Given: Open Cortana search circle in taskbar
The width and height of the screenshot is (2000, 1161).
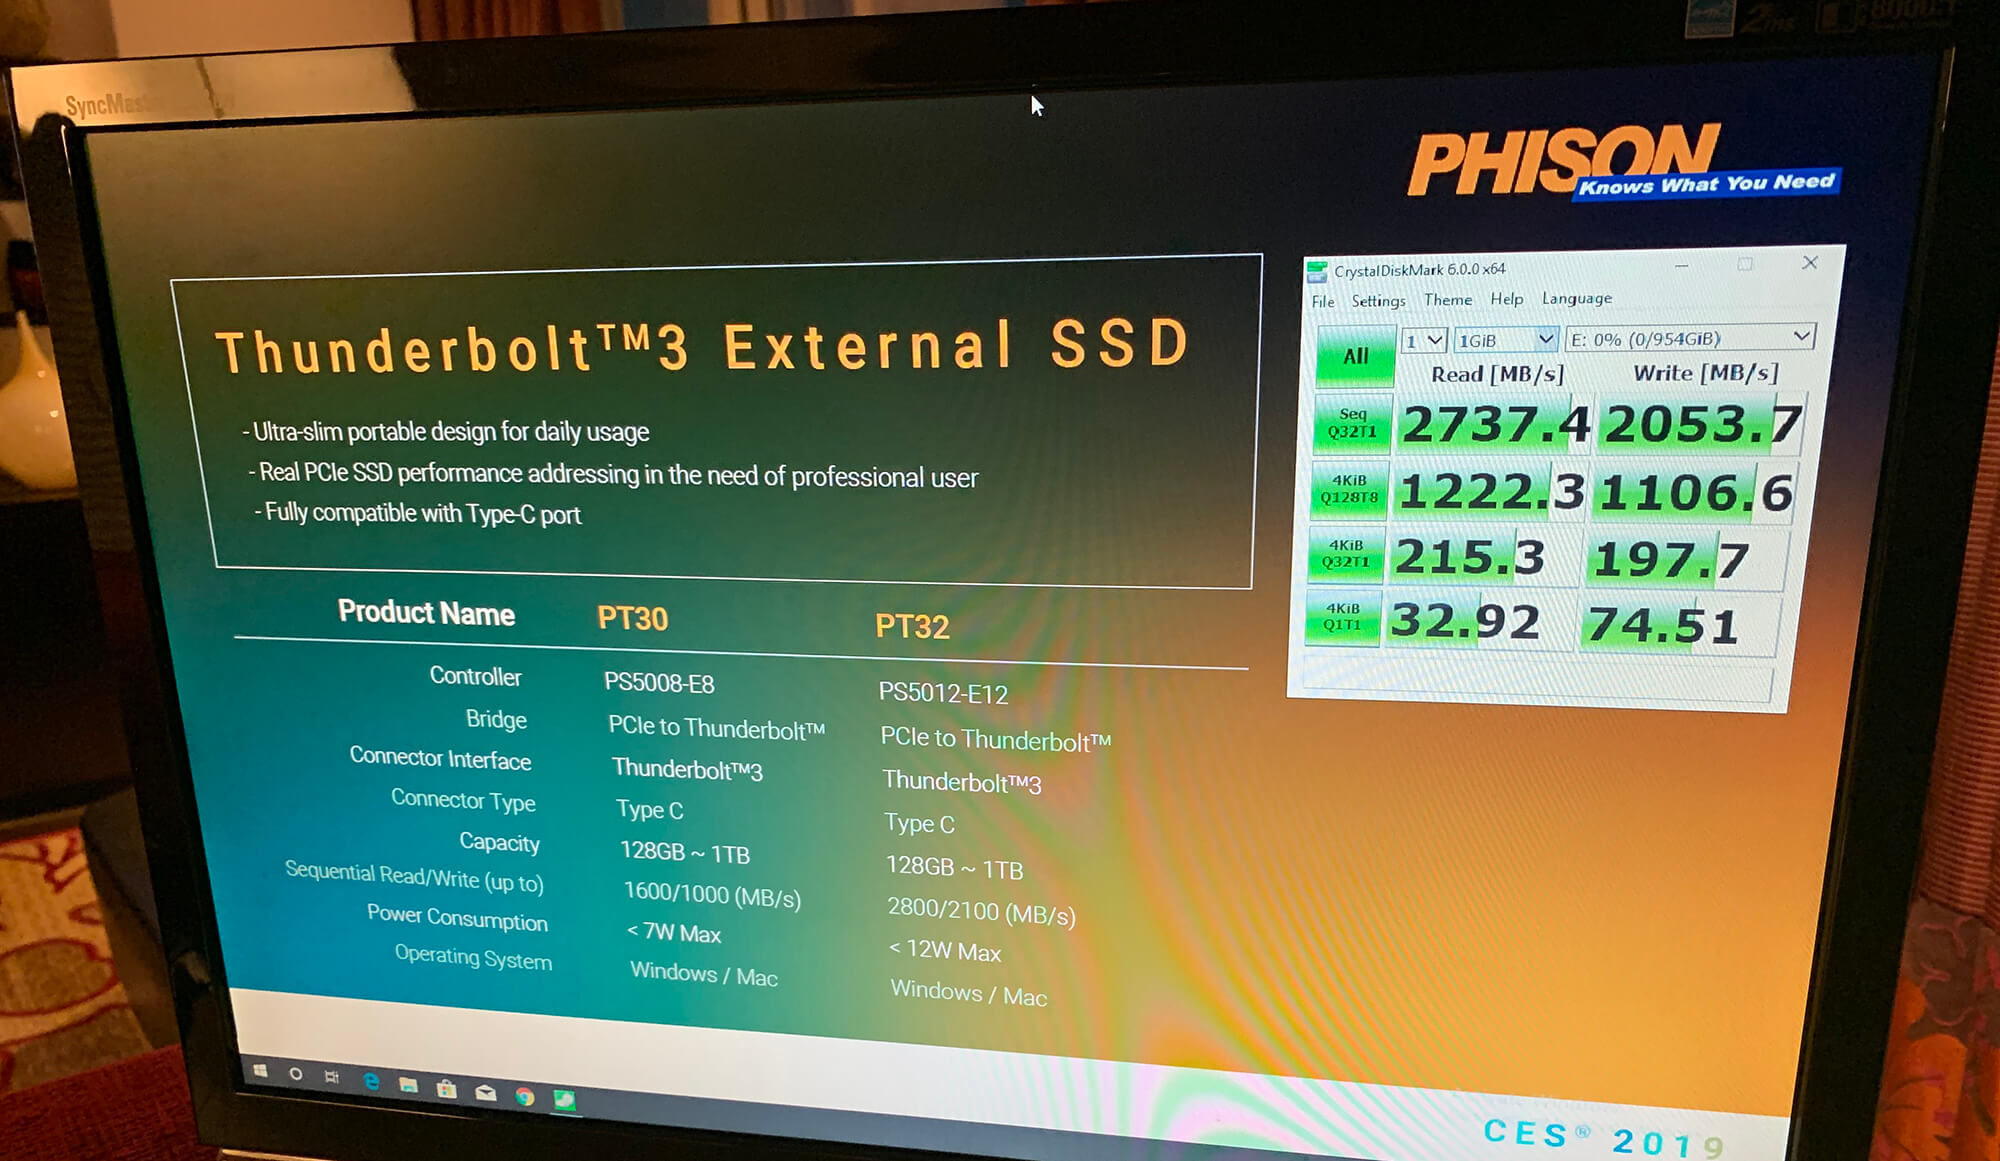Looking at the screenshot, I should (296, 1074).
